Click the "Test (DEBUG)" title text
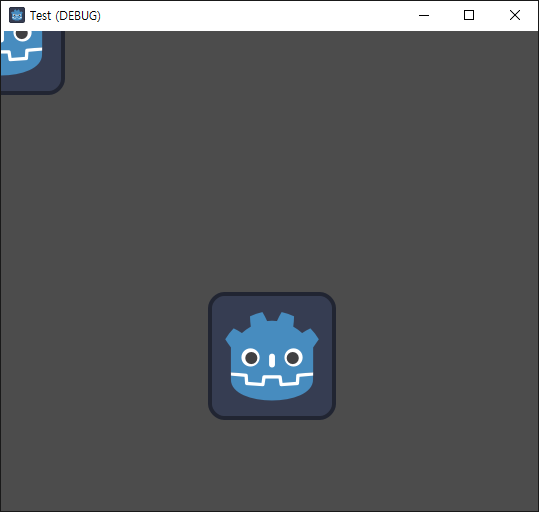 pyautogui.click(x=65, y=16)
